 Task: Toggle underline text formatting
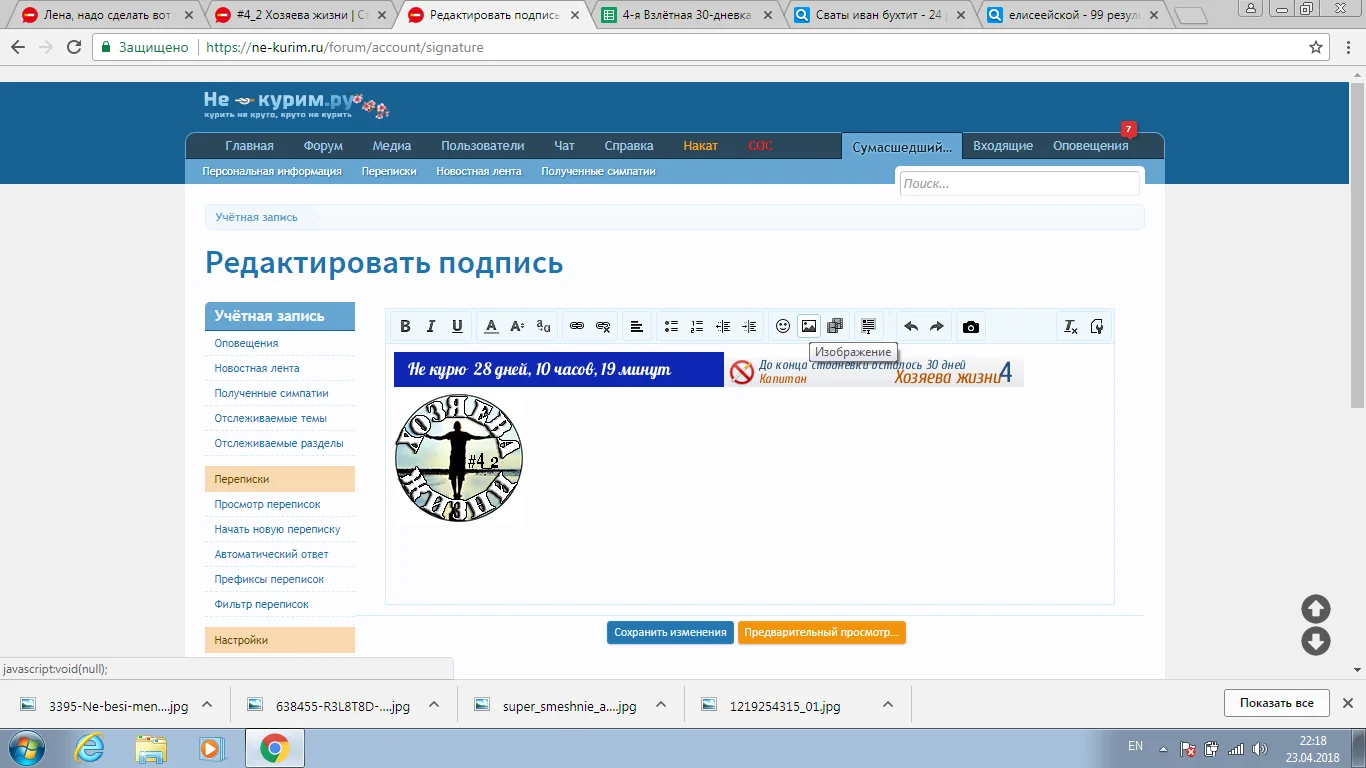[x=457, y=326]
